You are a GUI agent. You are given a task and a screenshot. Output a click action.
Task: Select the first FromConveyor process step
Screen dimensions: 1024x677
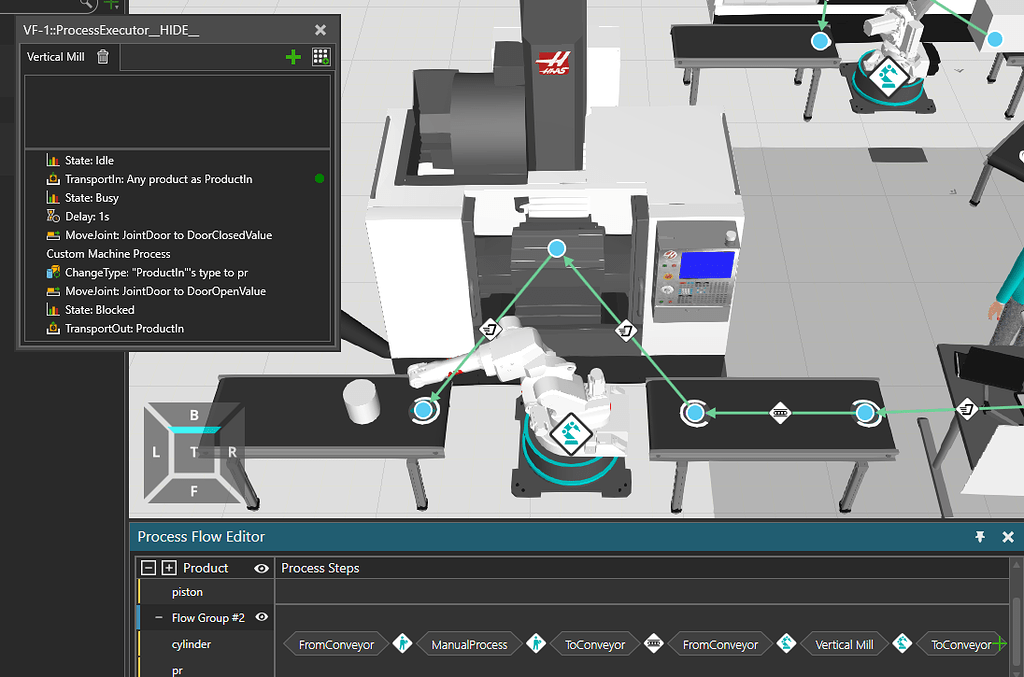tap(336, 644)
